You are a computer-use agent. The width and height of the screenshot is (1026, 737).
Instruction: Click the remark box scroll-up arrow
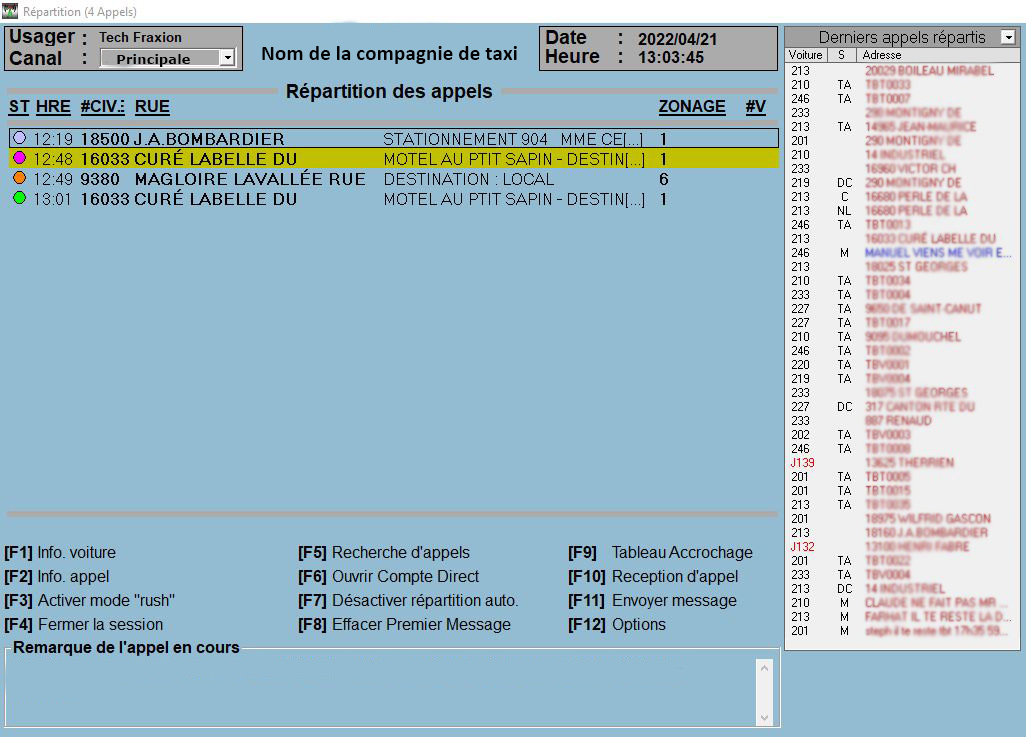click(764, 668)
